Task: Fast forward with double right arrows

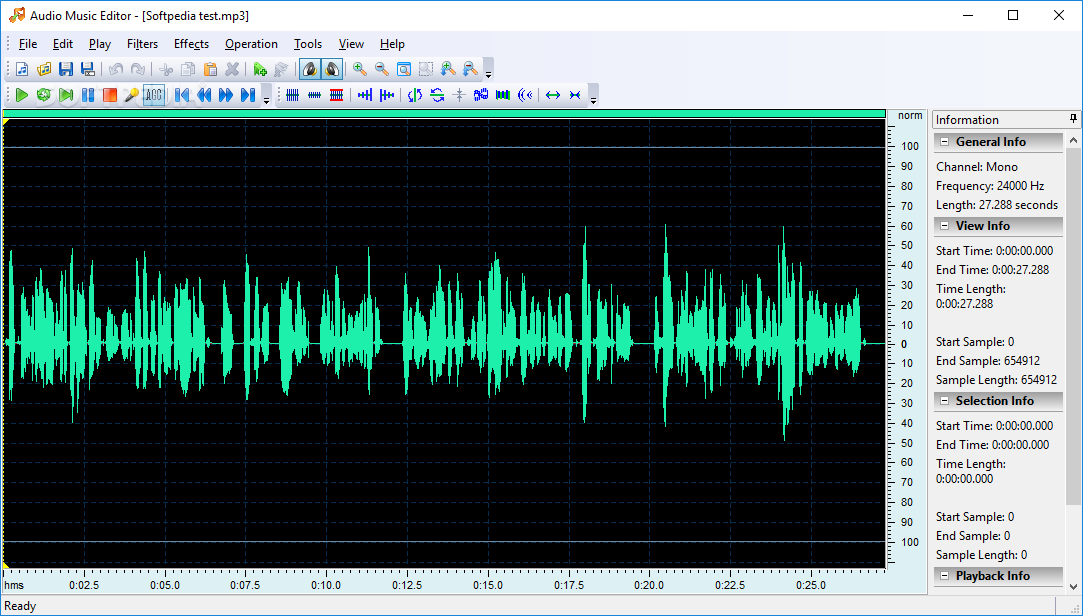Action: click(226, 95)
